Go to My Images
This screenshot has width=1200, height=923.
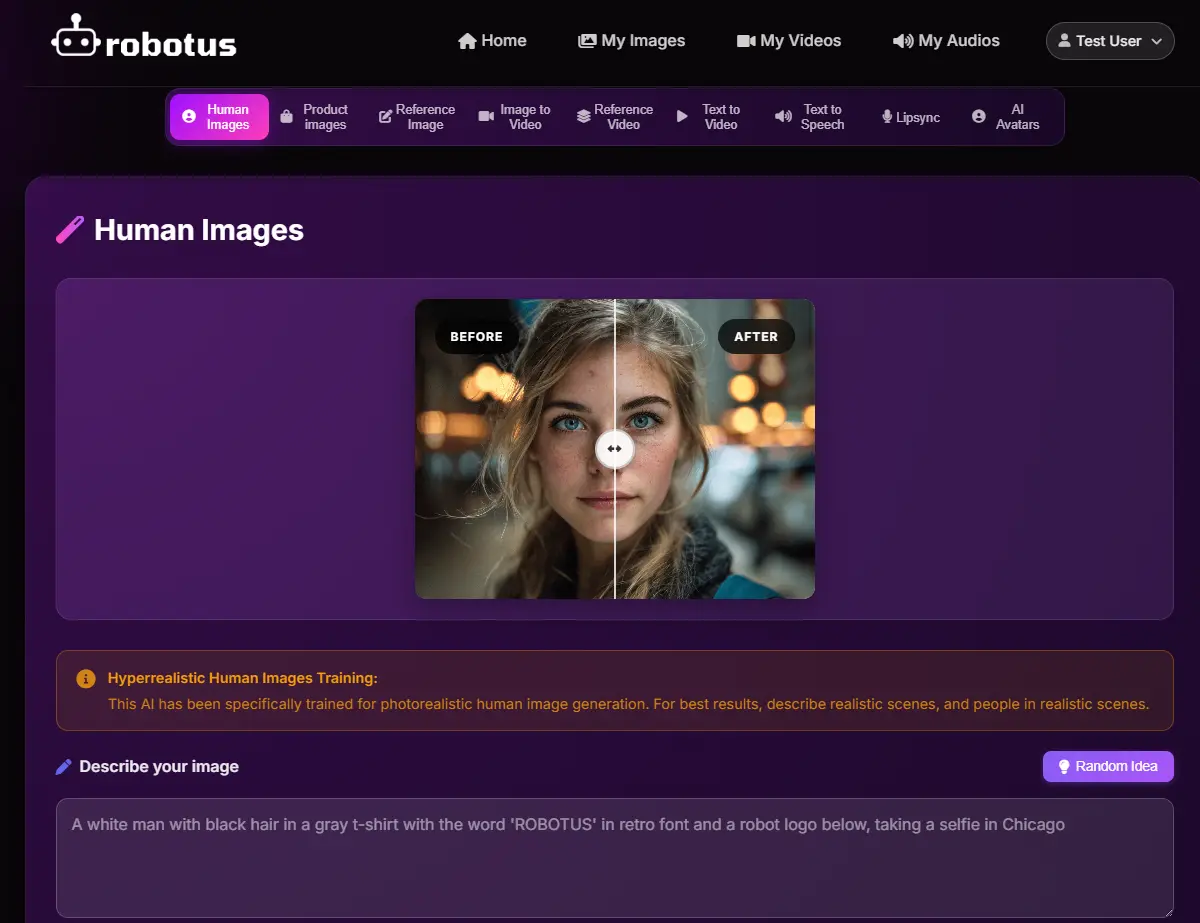[632, 41]
